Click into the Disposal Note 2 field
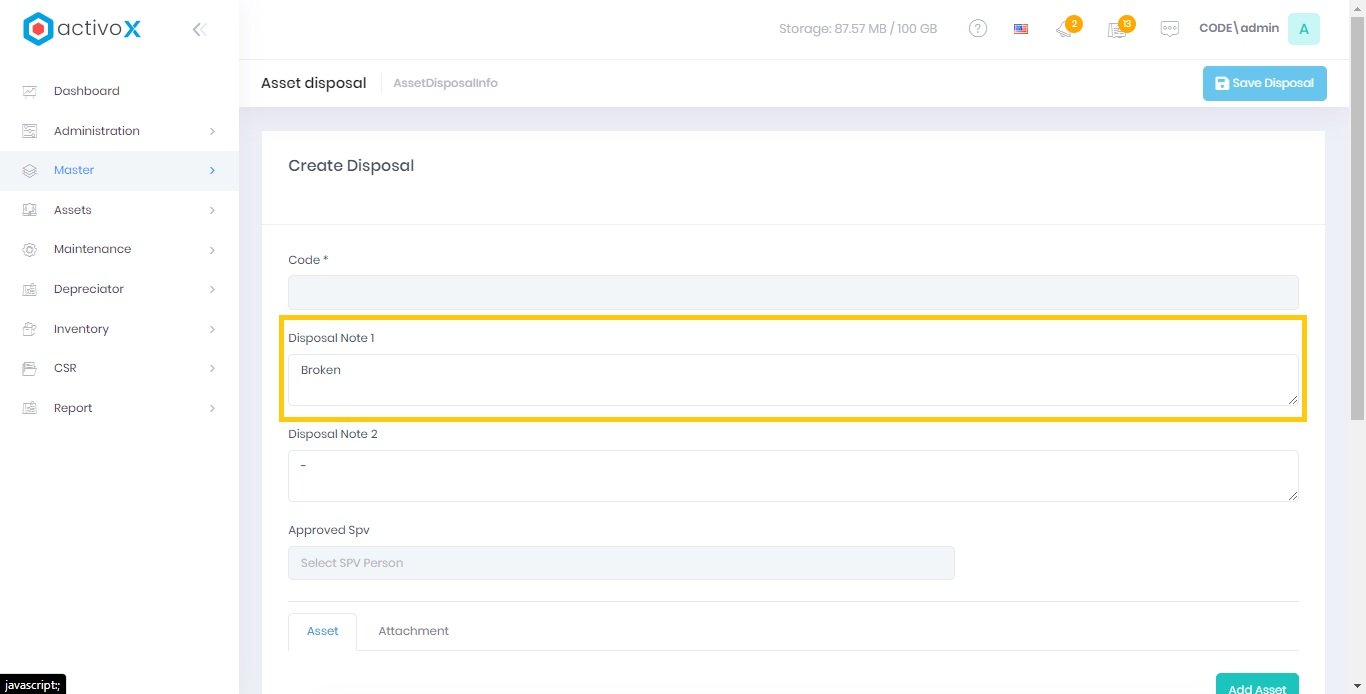The width and height of the screenshot is (1366, 694). pyautogui.click(x=793, y=476)
